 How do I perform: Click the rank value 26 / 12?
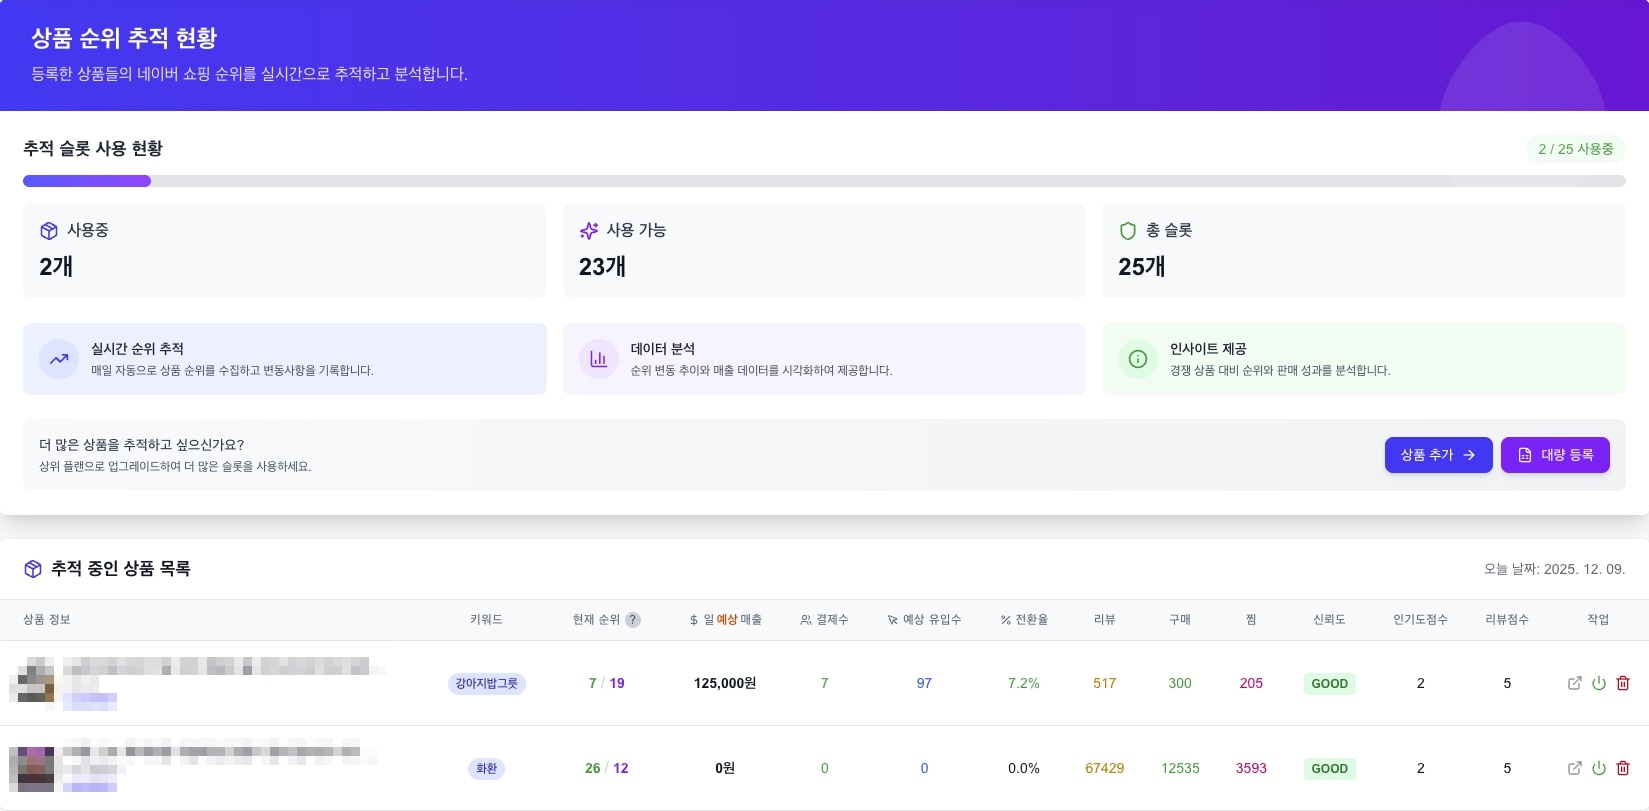[x=607, y=768]
